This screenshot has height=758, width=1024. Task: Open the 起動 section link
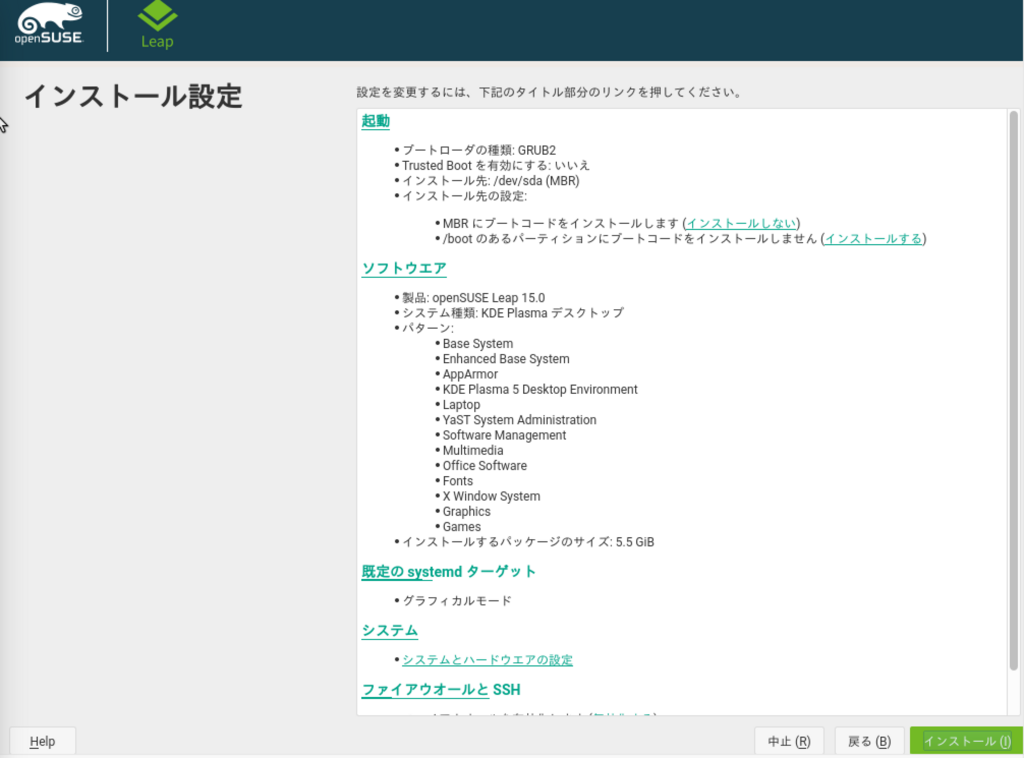(376, 121)
